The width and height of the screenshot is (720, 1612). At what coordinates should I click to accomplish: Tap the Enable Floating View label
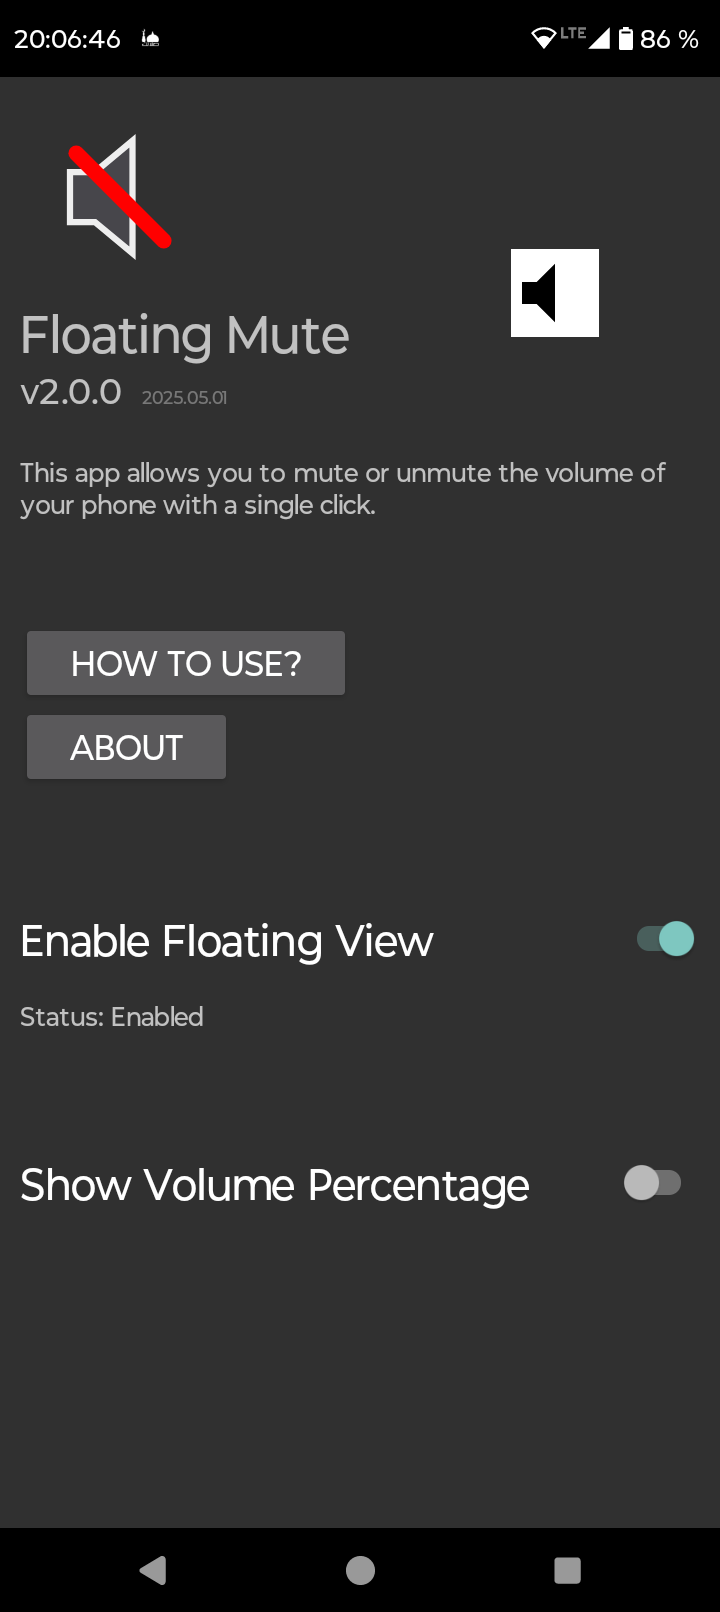(x=227, y=941)
